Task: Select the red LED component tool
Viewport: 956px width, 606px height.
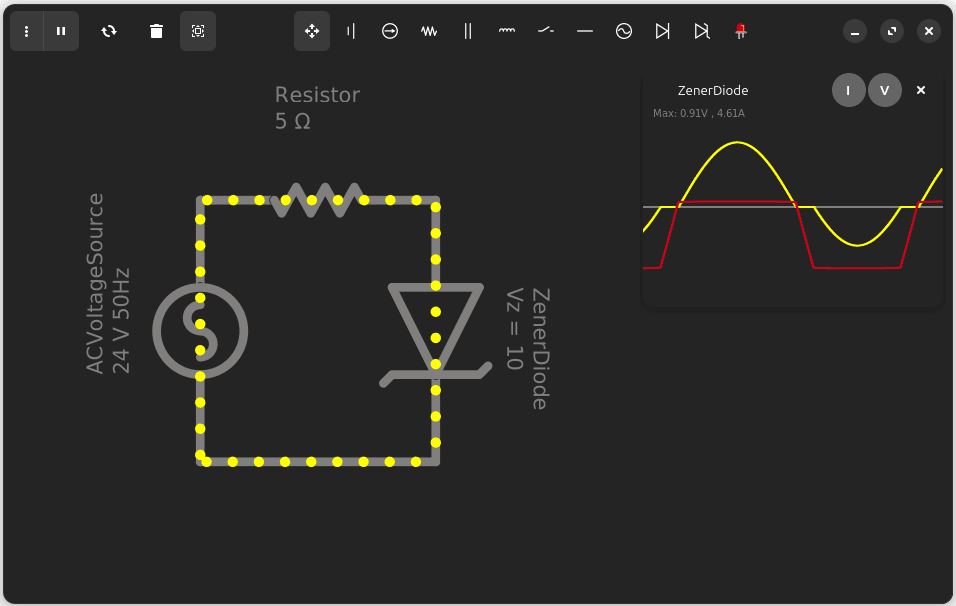Action: tap(740, 31)
